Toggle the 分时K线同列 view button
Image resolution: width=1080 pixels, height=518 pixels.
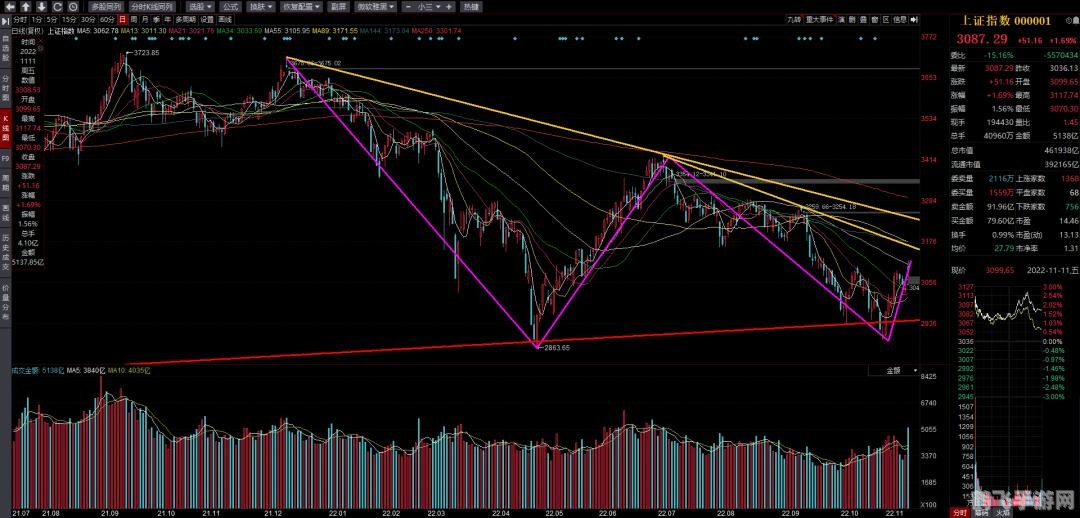point(151,6)
